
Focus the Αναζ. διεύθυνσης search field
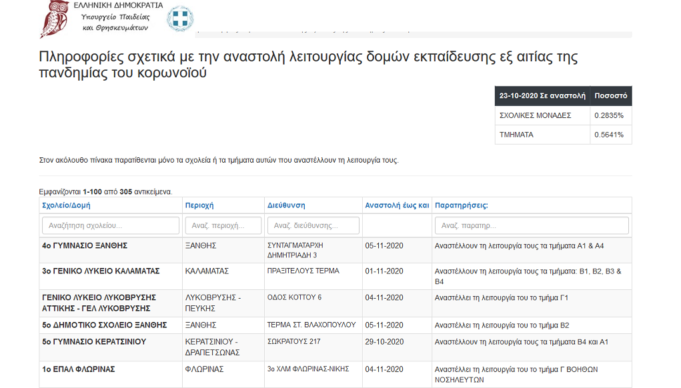(x=313, y=226)
